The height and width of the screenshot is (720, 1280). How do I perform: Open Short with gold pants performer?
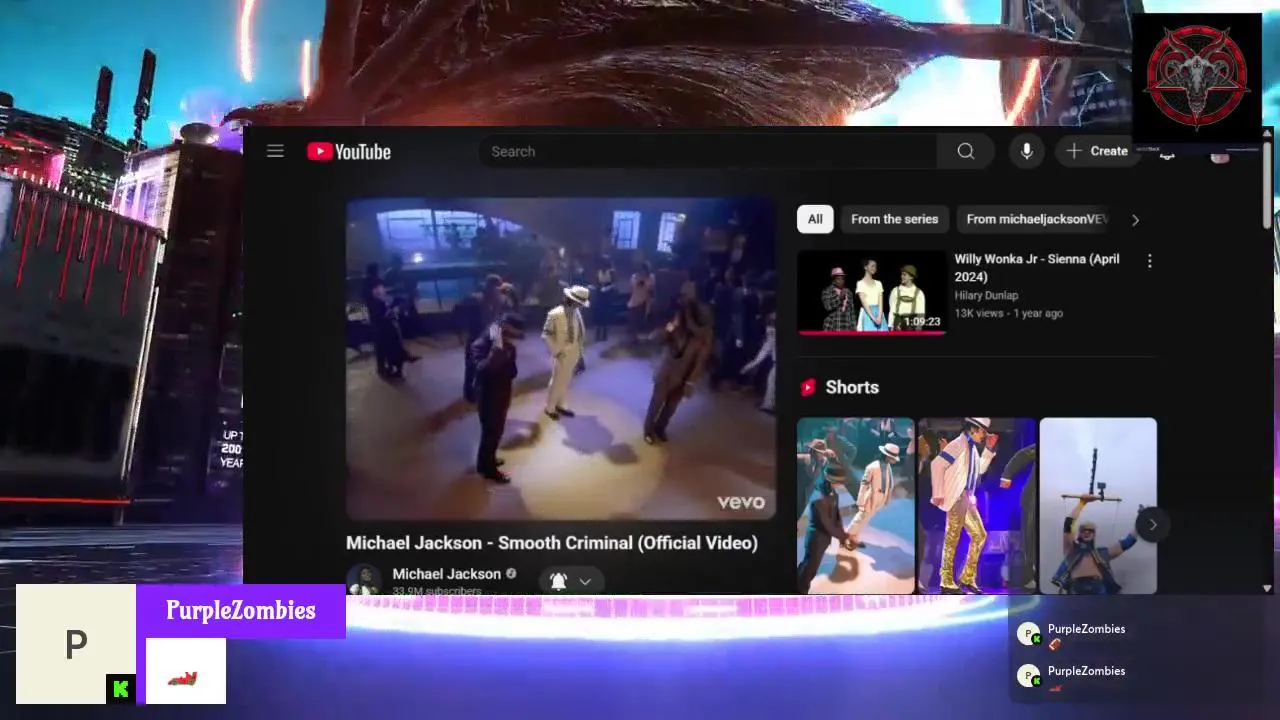(977, 506)
